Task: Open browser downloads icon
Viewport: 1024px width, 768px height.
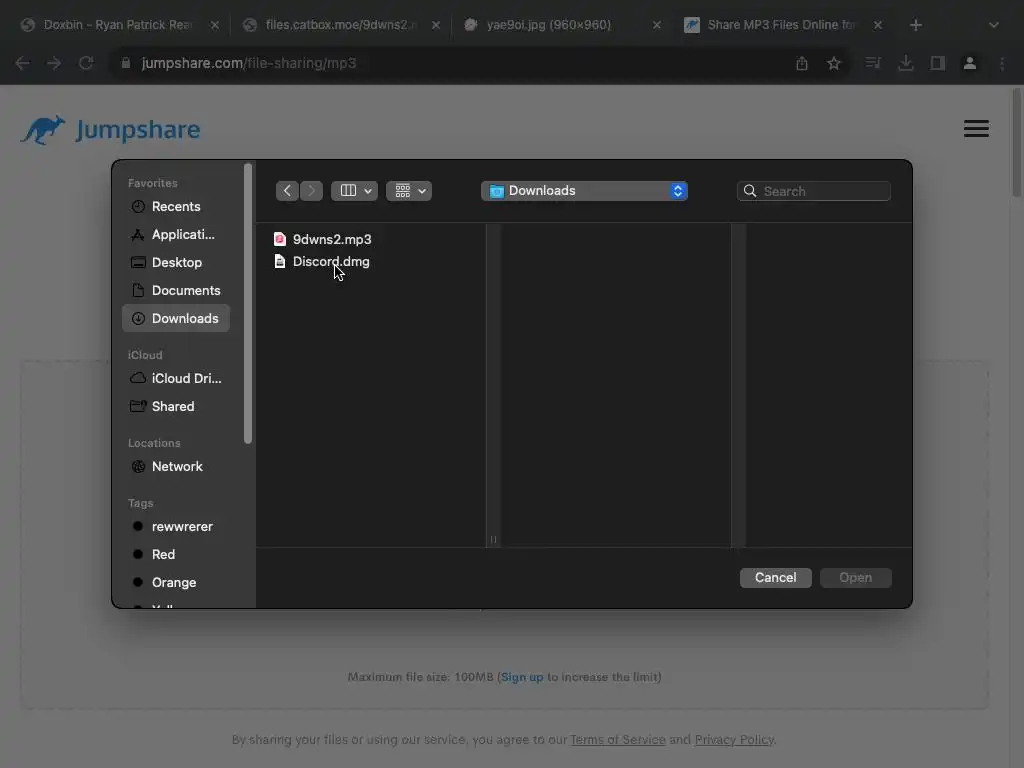Action: 906,63
